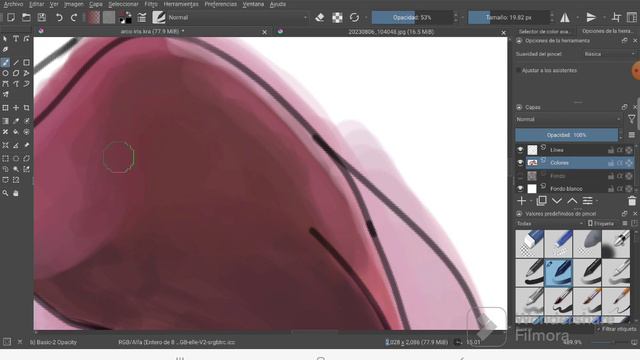Select the Text tool
Screen dimensions: 640x360
pyautogui.click(x=16, y=39)
